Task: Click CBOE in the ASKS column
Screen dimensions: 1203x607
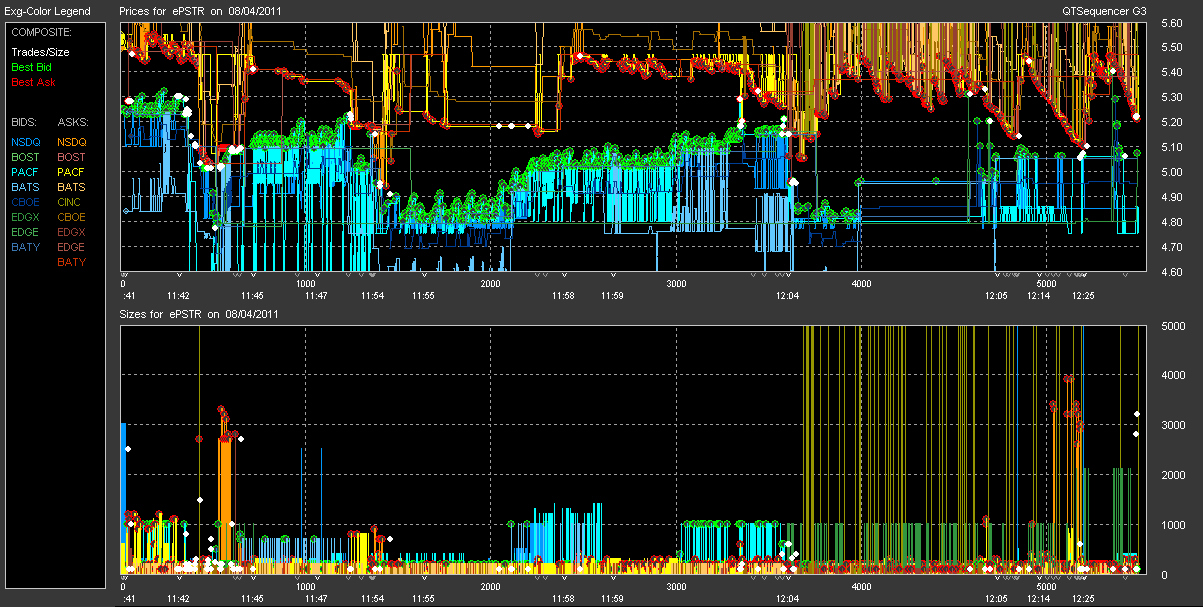Action: [x=72, y=217]
